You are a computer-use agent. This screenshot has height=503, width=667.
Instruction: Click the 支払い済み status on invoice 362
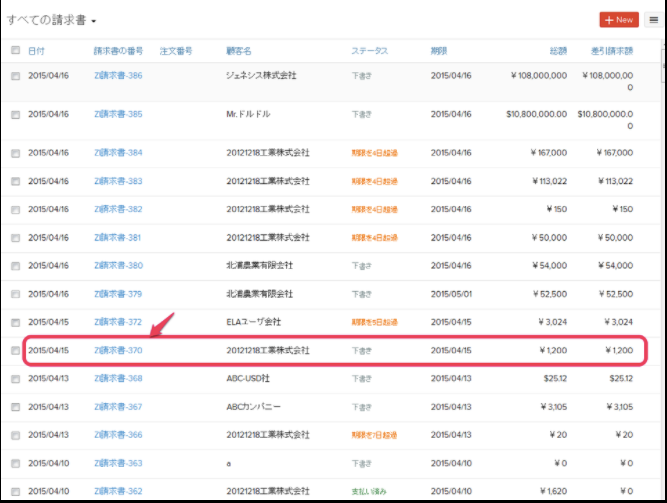(x=370, y=491)
